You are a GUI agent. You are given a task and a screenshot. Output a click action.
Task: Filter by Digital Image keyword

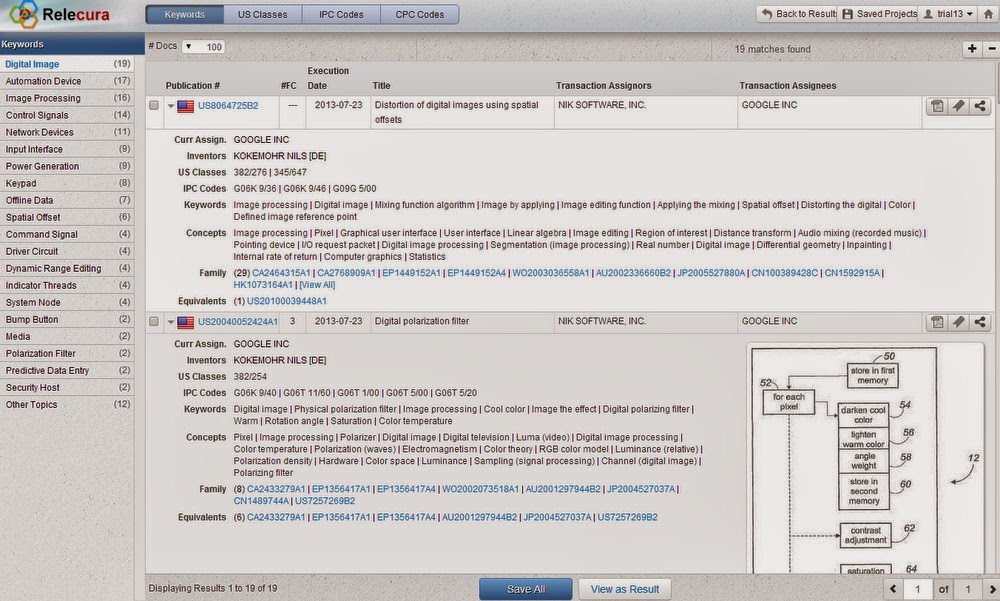pos(67,64)
